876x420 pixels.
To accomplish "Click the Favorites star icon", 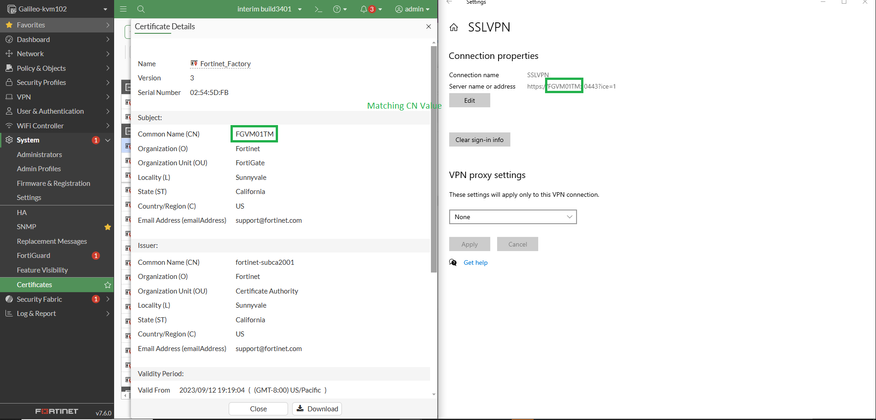I will [9, 25].
